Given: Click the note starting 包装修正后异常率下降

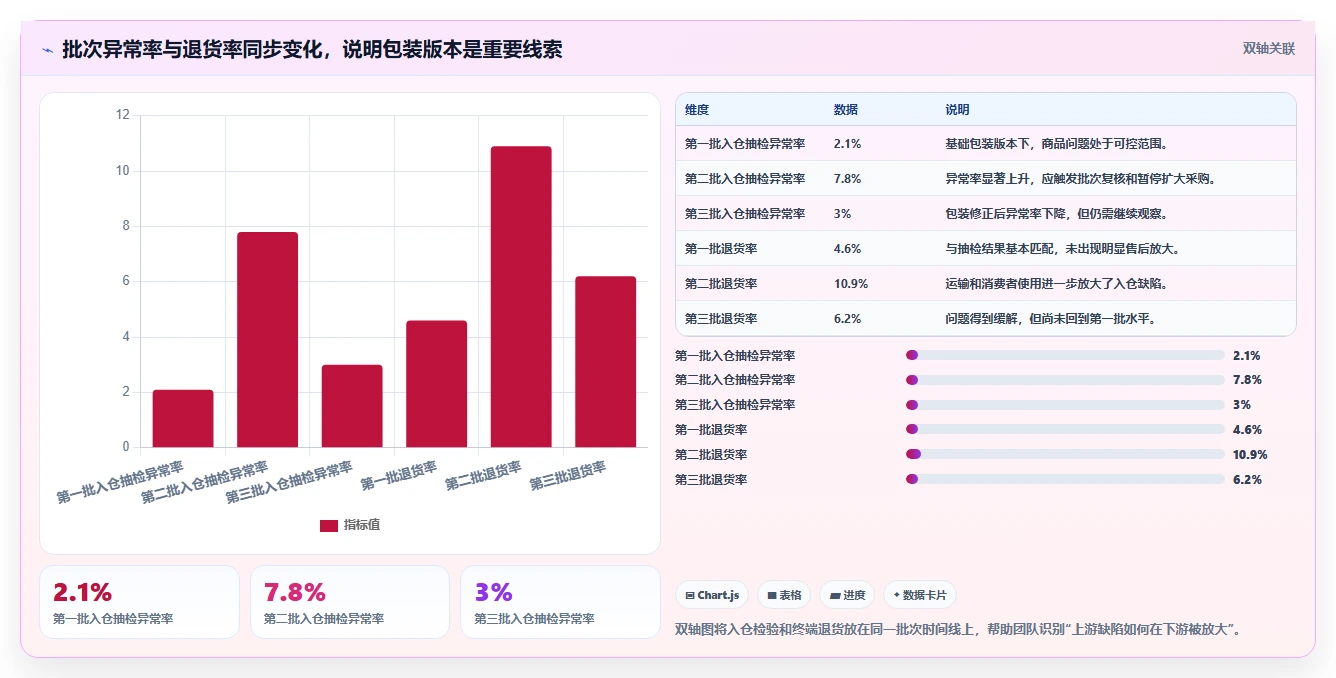Looking at the screenshot, I should pos(1056,214).
